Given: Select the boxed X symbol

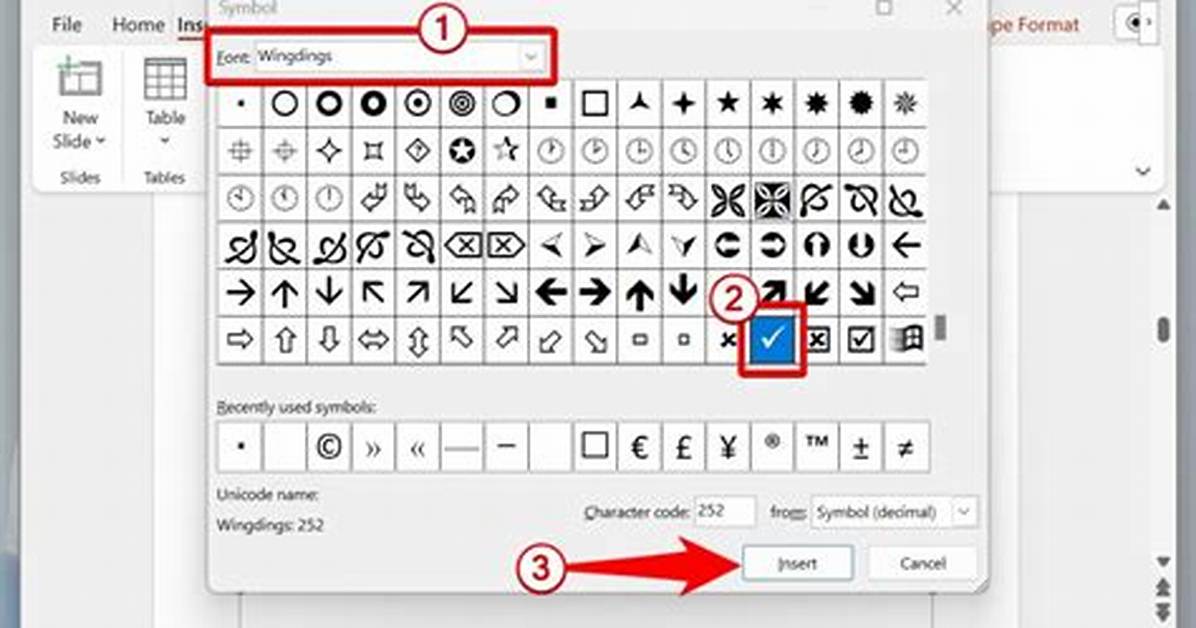Looking at the screenshot, I should 817,340.
